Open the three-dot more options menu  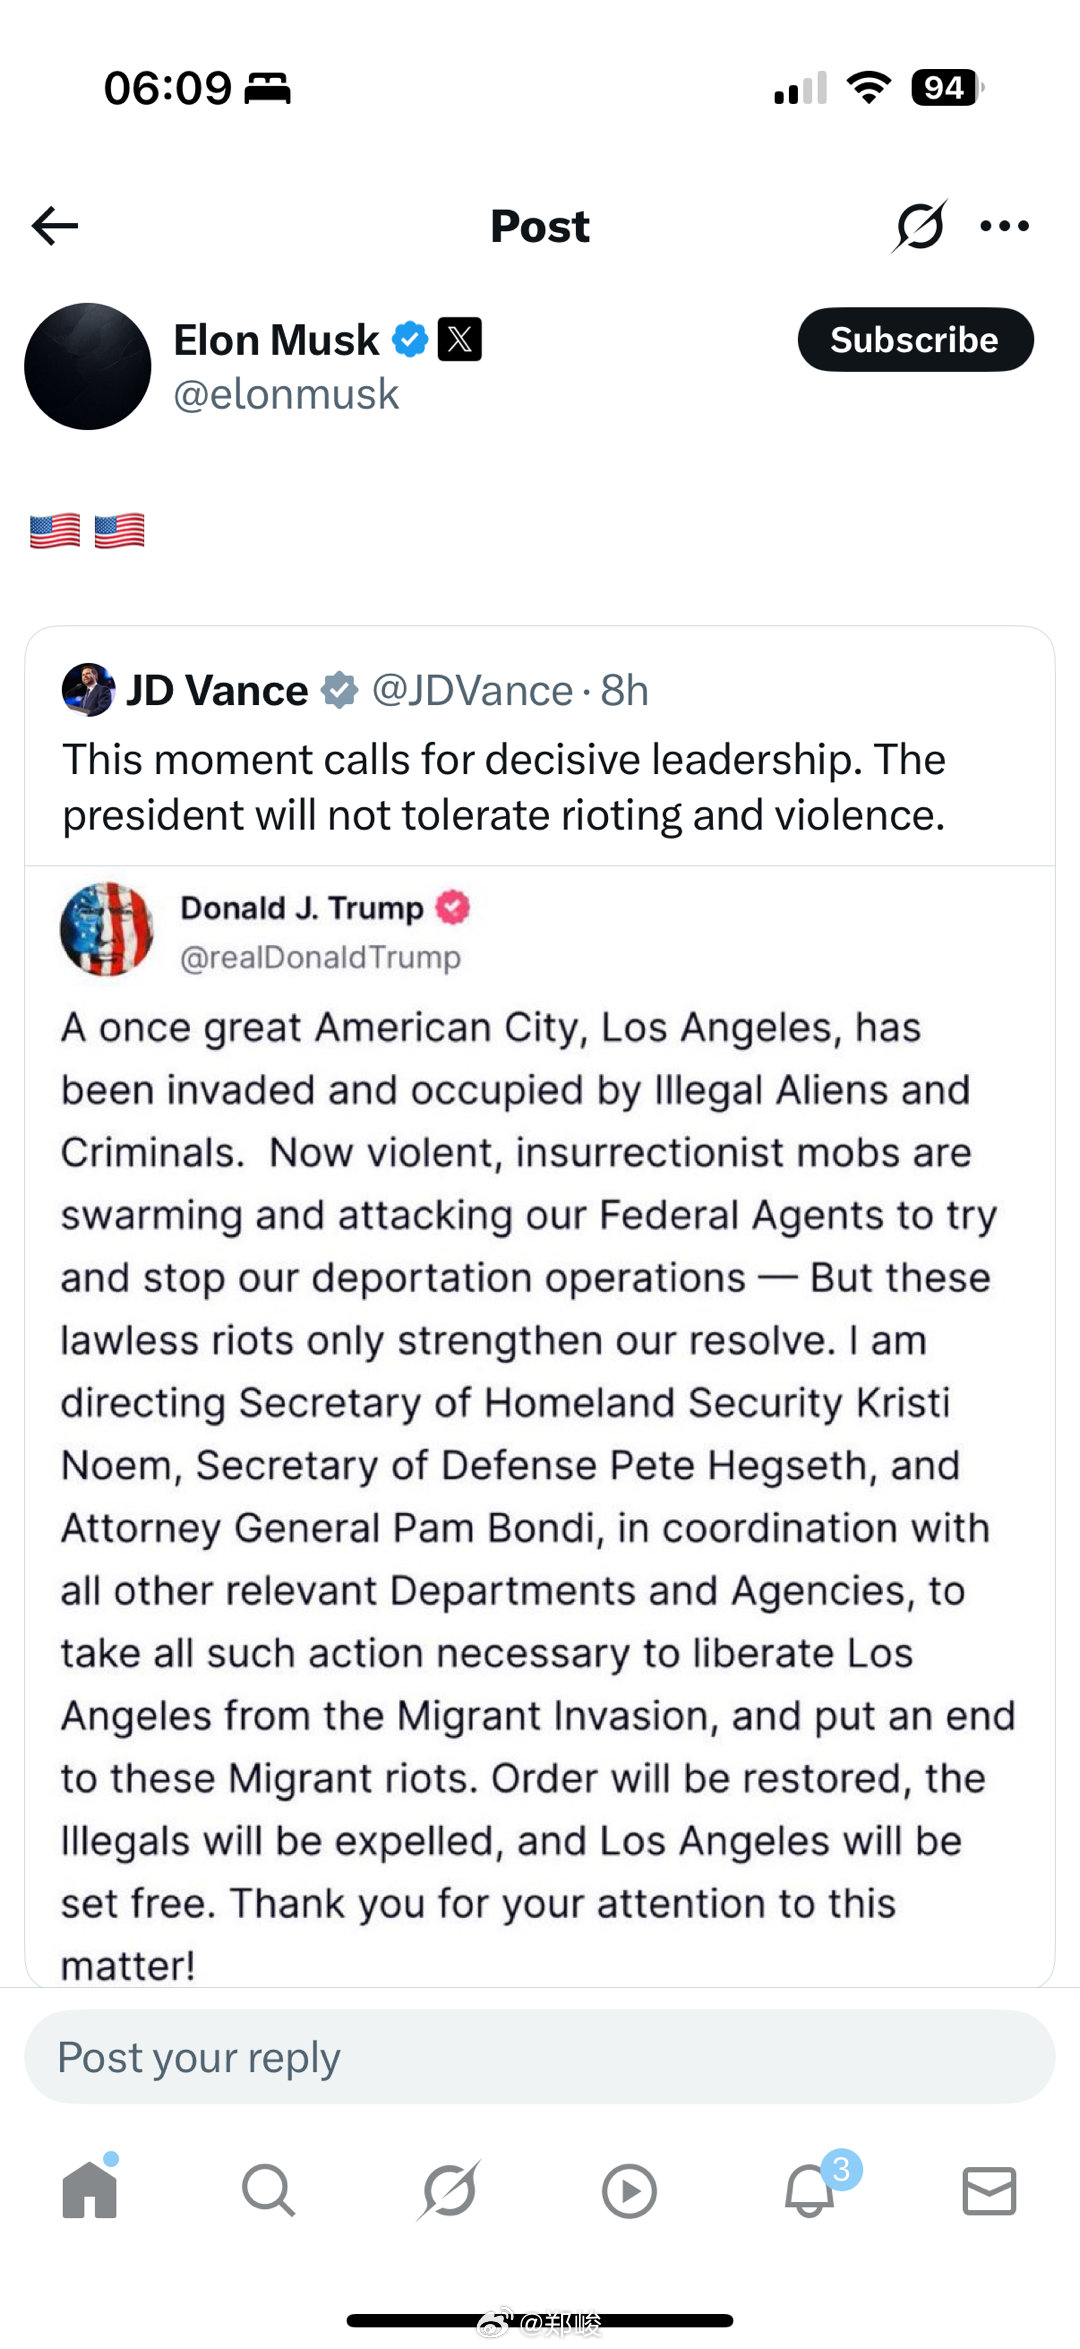point(1004,226)
